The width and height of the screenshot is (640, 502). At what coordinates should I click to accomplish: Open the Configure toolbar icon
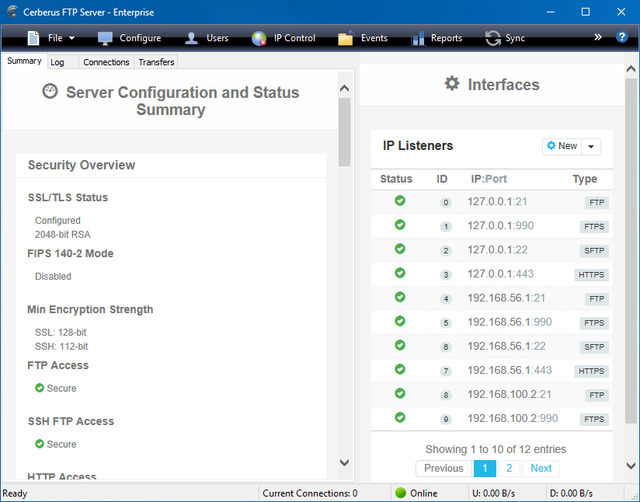[106, 38]
